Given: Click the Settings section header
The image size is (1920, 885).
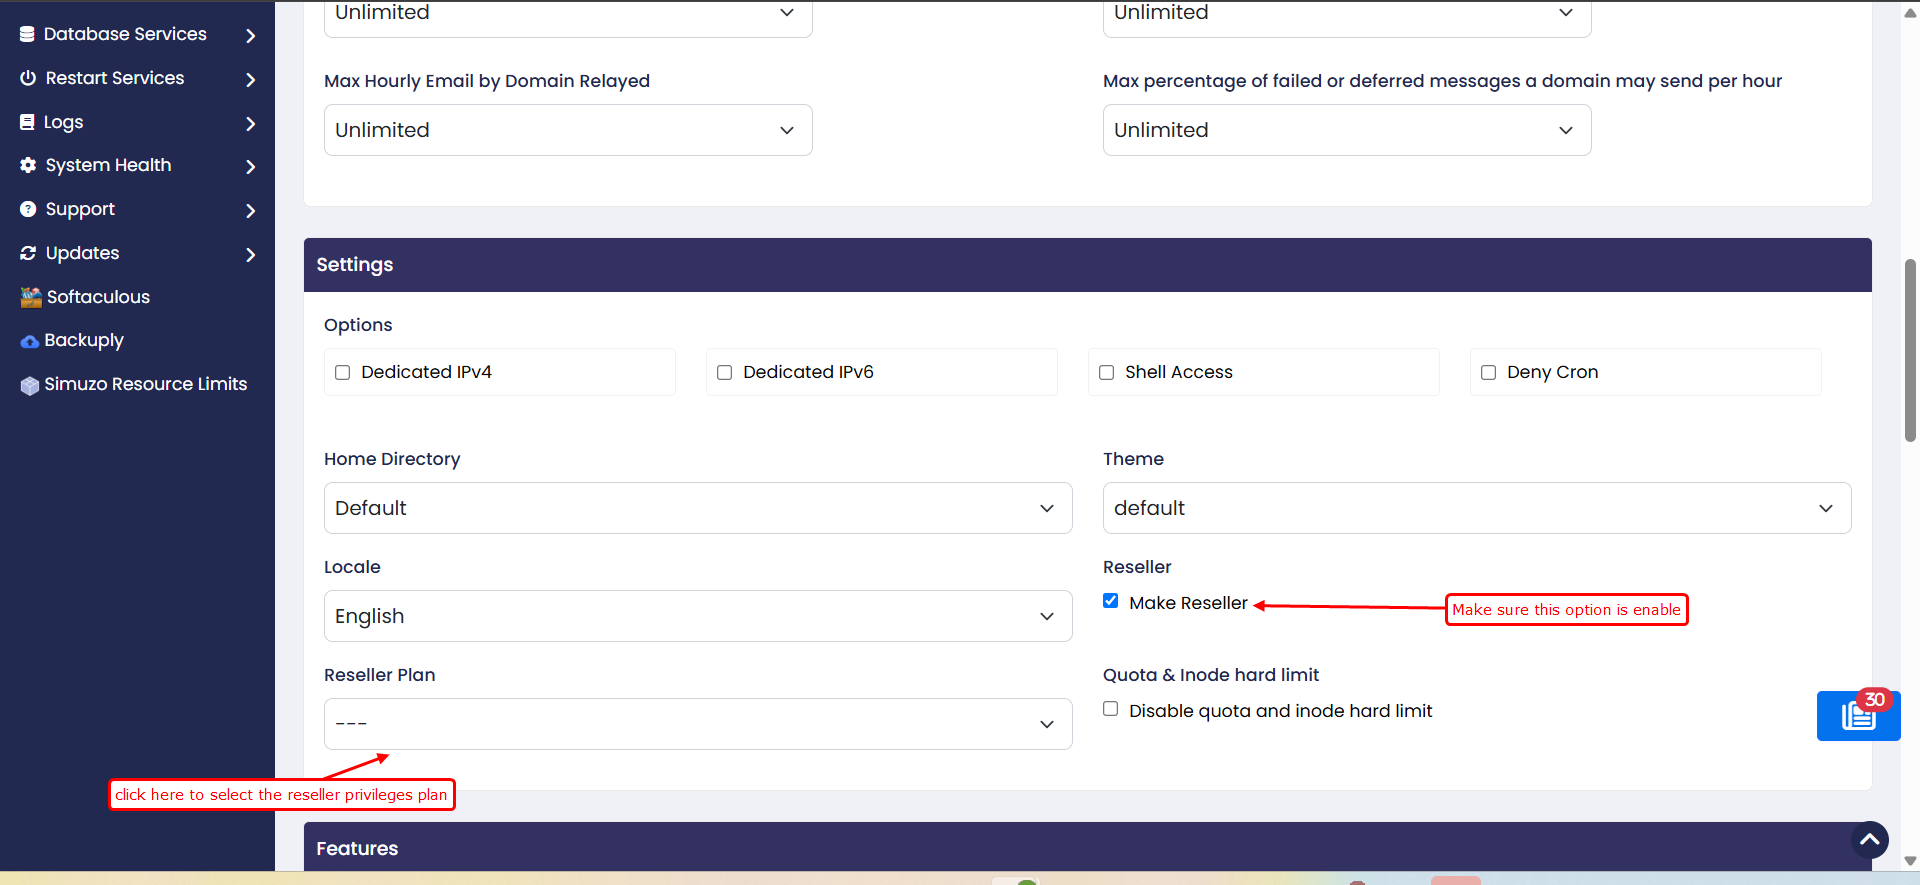Looking at the screenshot, I should [x=1088, y=265].
